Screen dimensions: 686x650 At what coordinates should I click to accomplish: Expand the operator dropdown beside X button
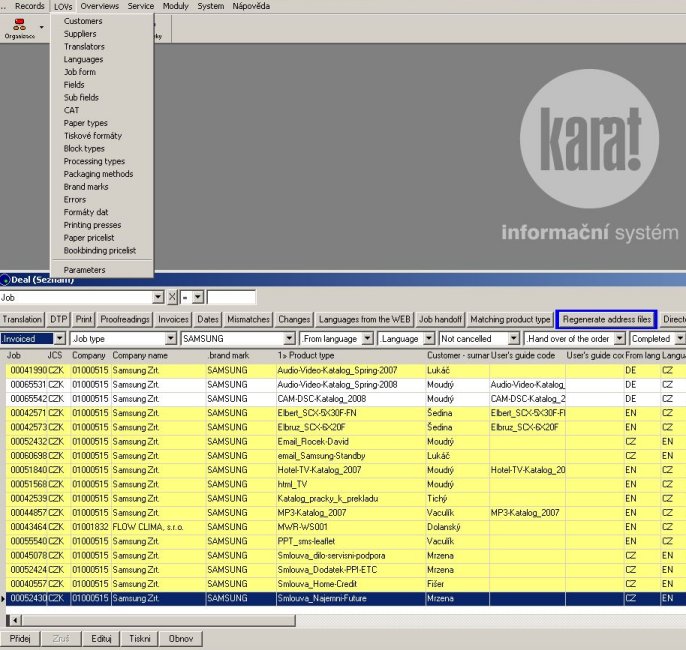(x=198, y=297)
